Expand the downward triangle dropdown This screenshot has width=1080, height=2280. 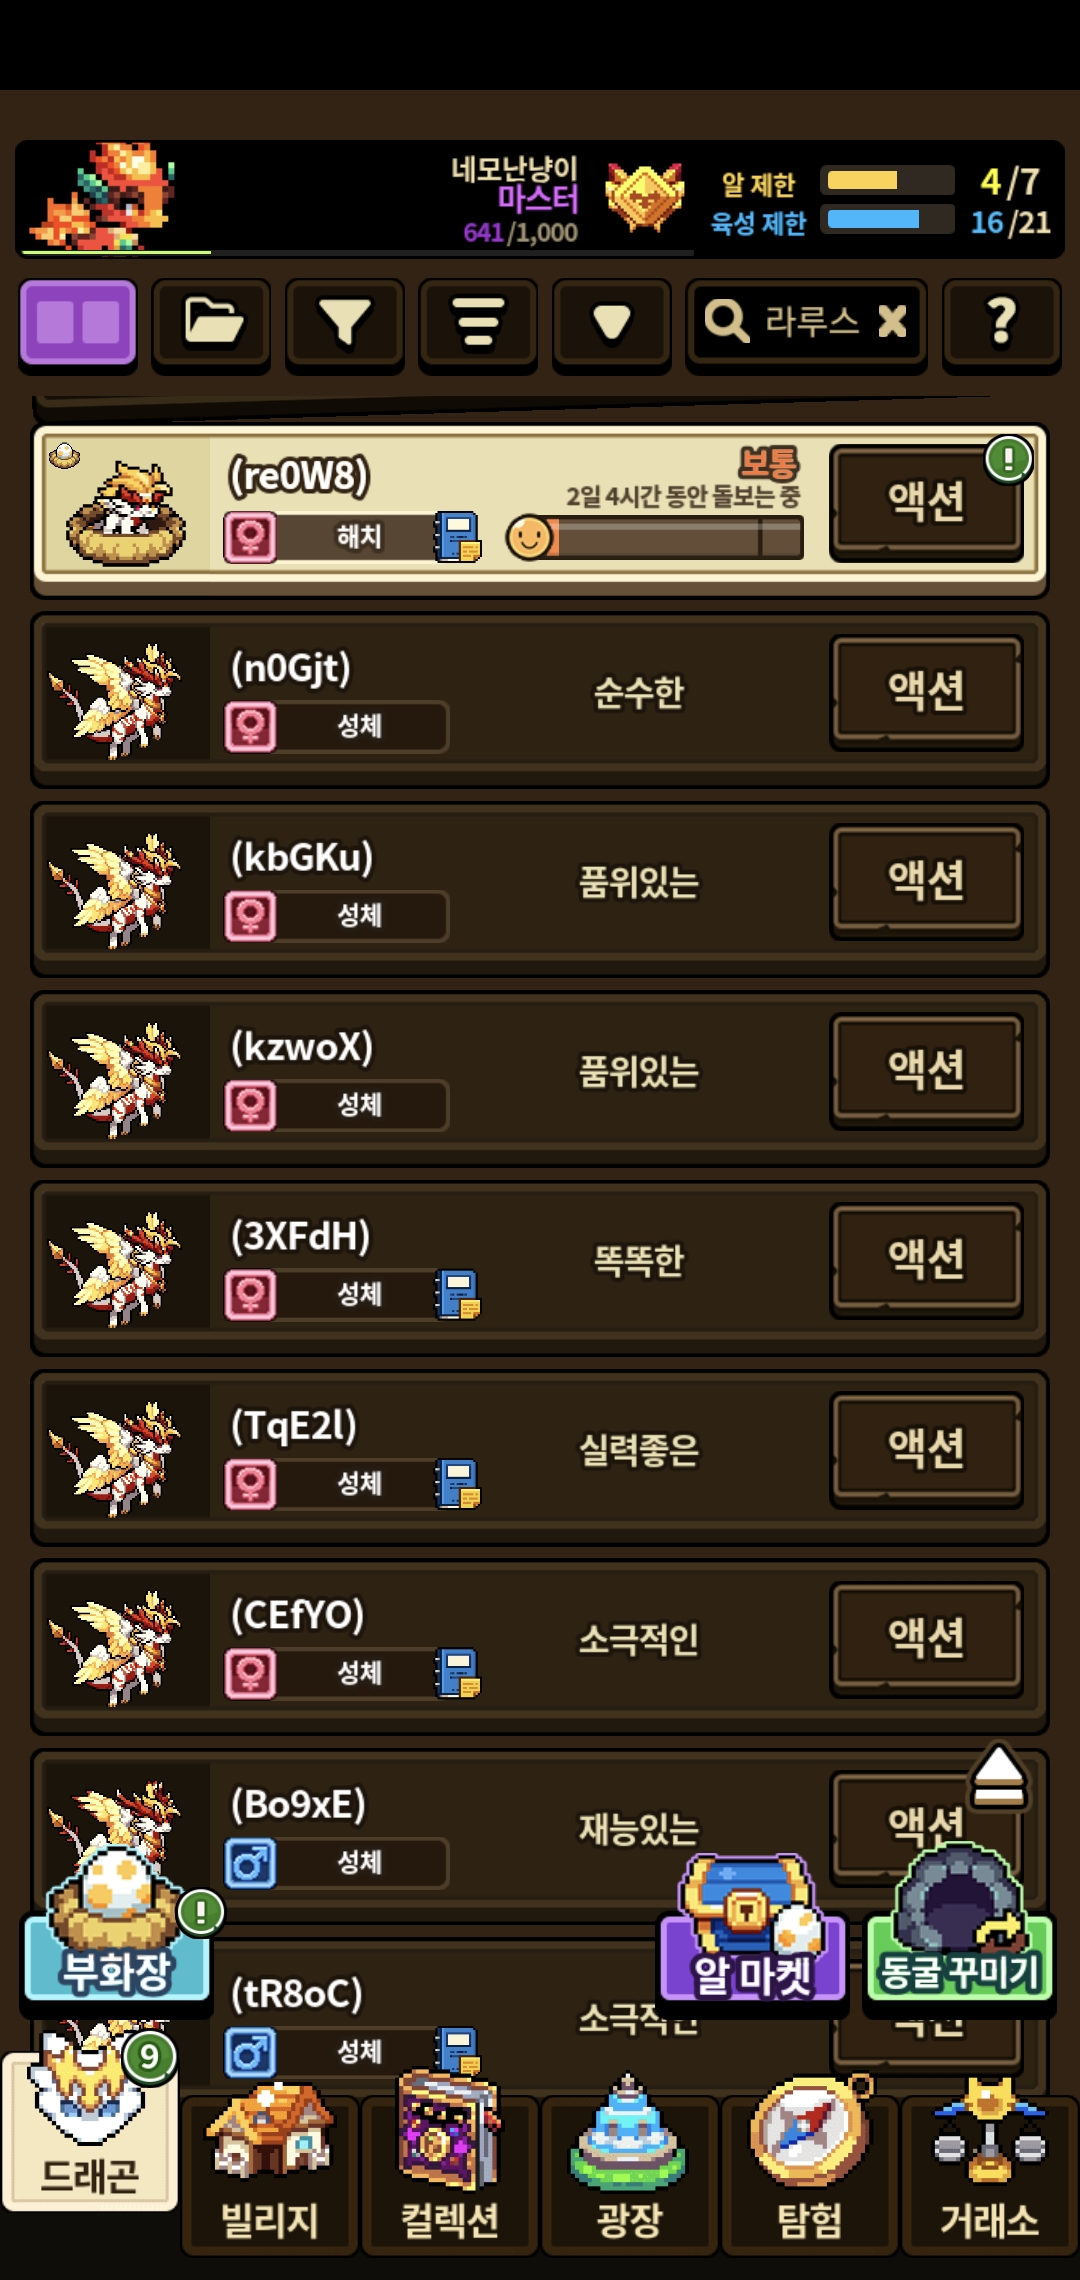click(611, 323)
